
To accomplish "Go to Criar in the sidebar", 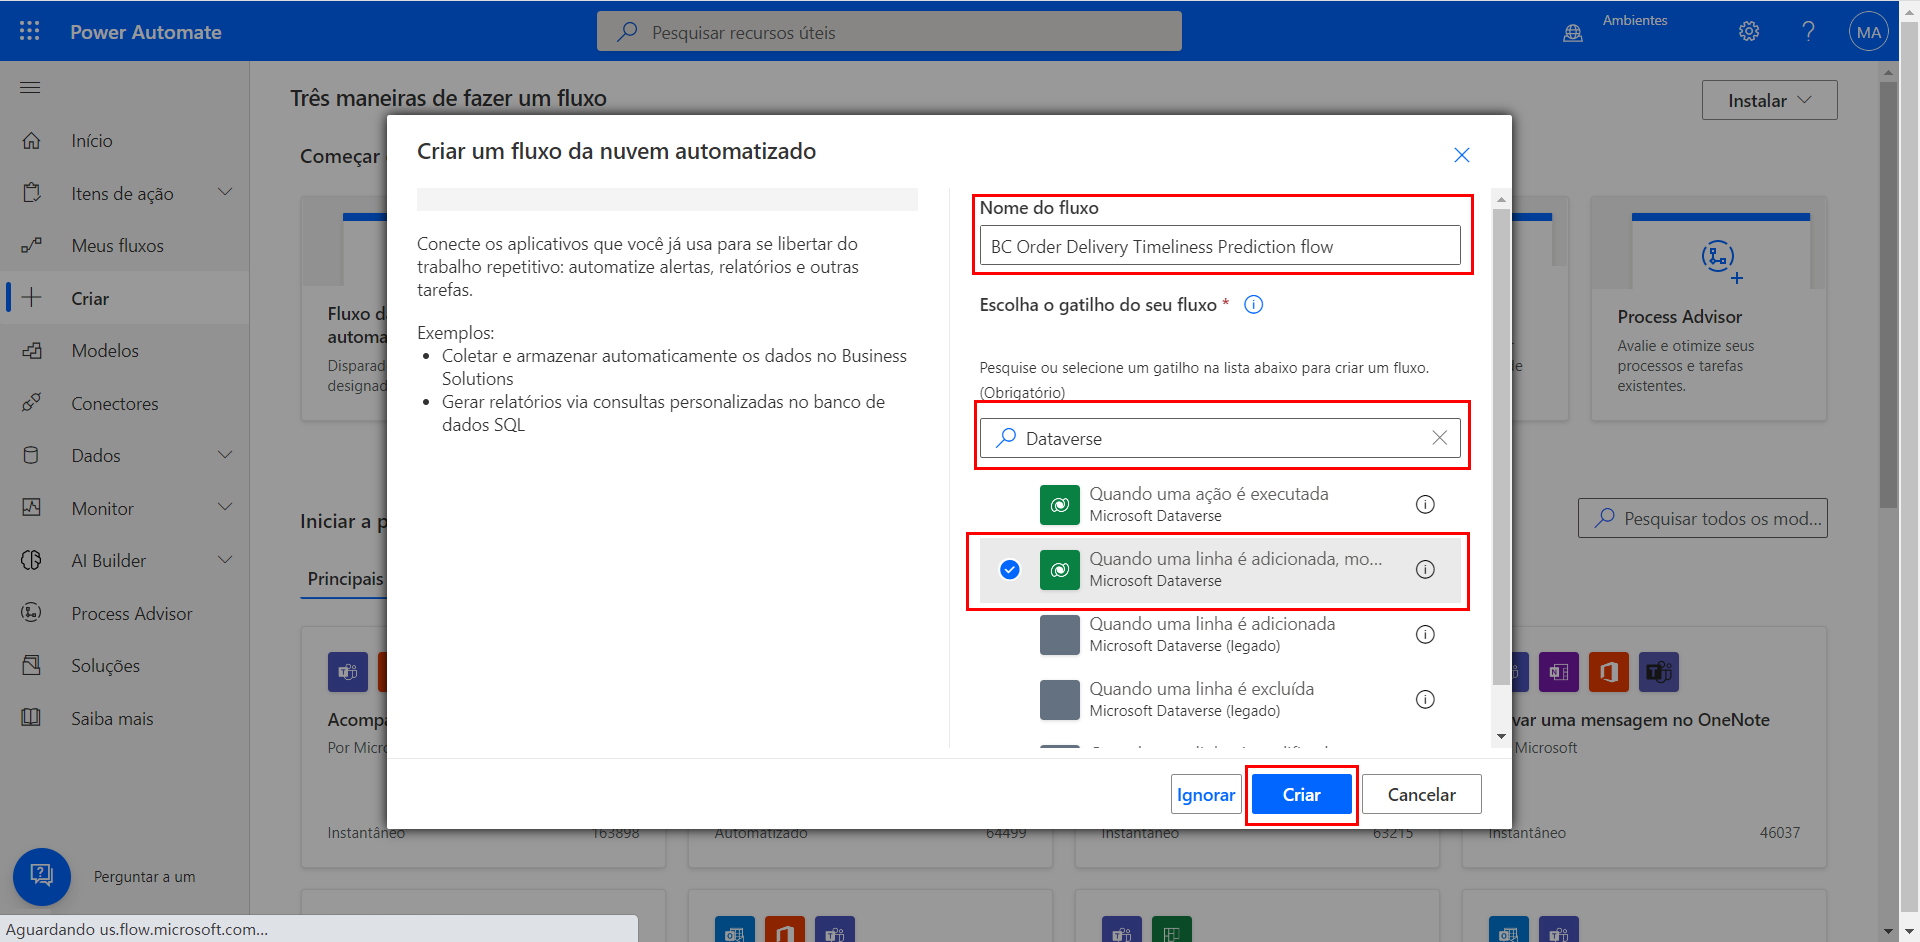I will pyautogui.click(x=125, y=298).
